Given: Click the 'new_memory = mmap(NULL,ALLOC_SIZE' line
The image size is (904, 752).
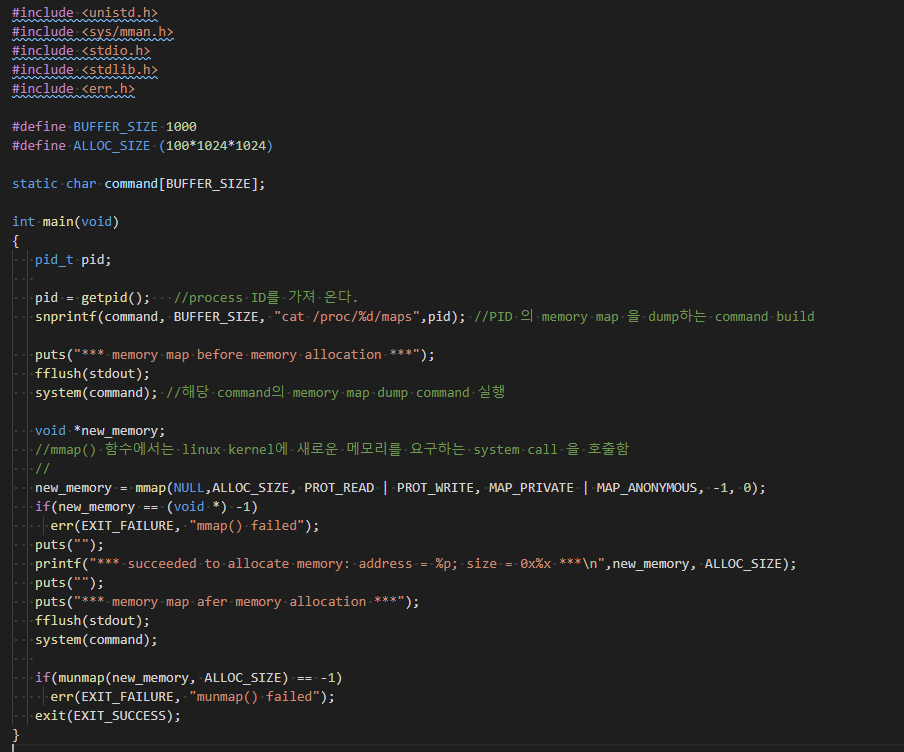Looking at the screenshot, I should [400, 488].
